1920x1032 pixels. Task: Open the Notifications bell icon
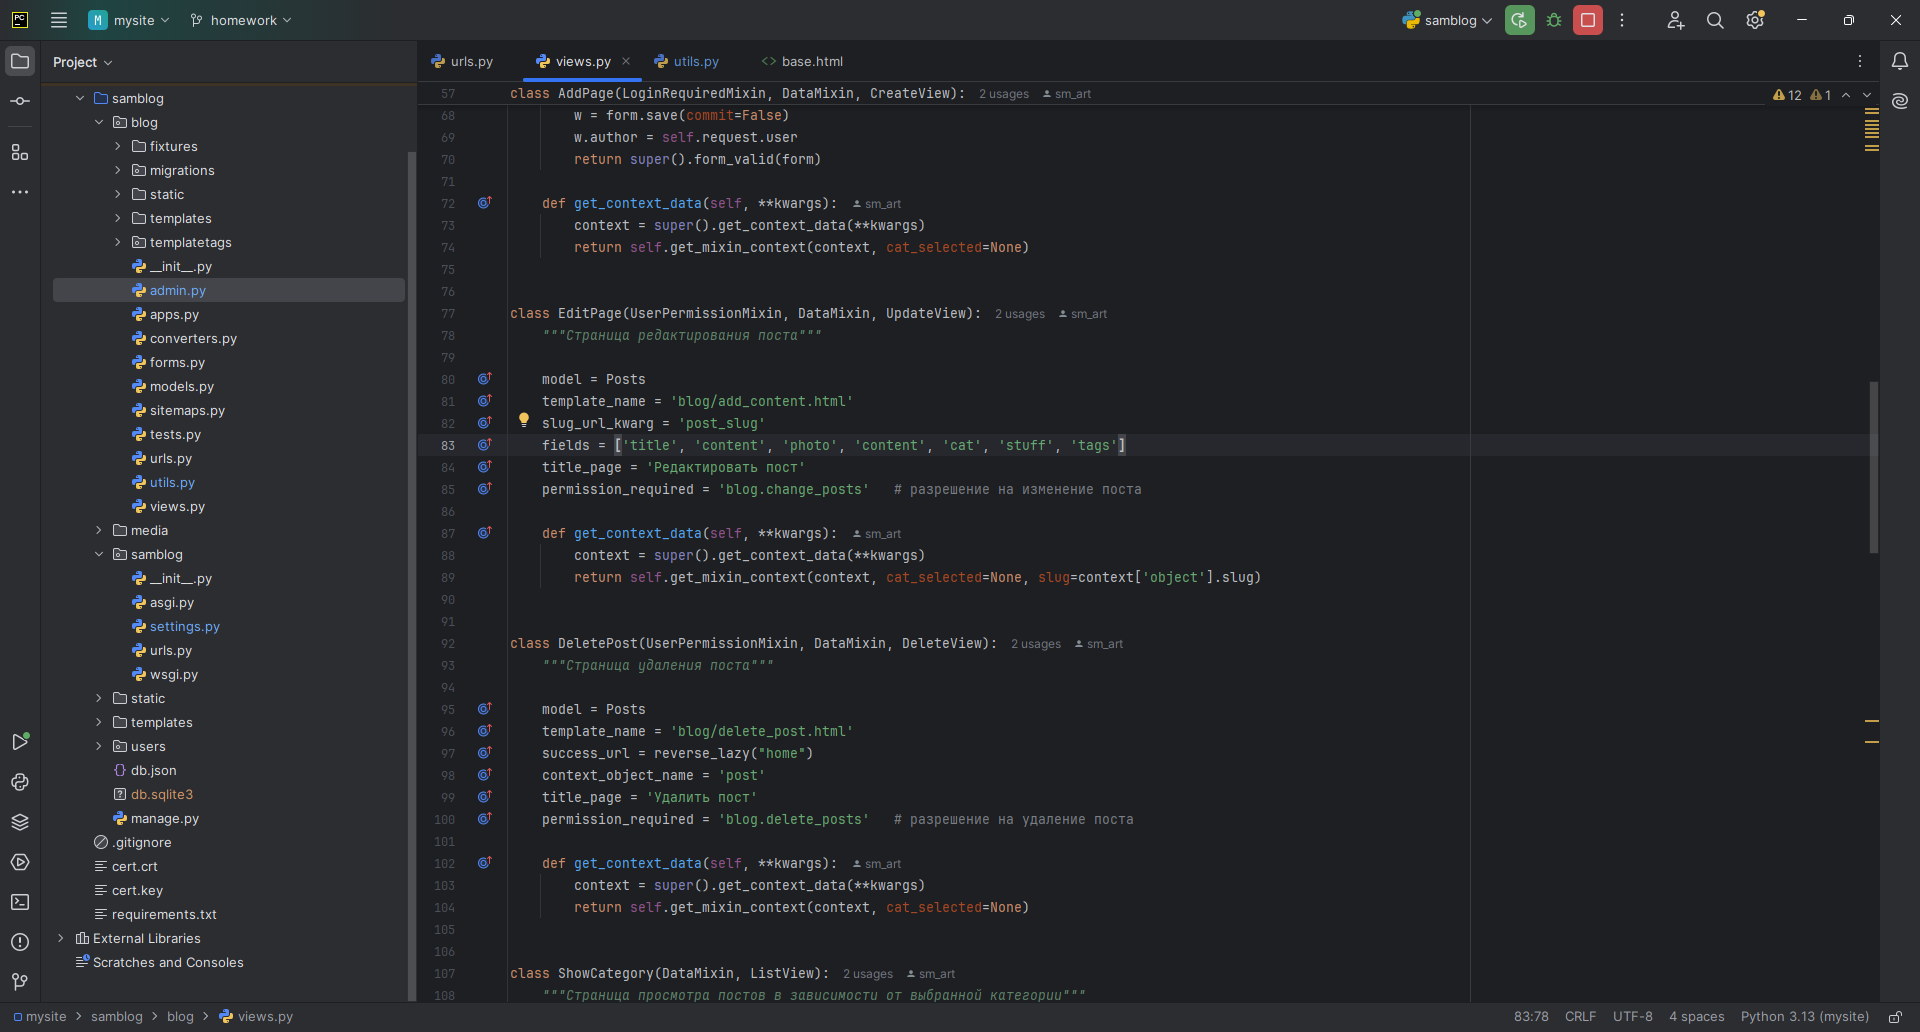tap(1900, 61)
